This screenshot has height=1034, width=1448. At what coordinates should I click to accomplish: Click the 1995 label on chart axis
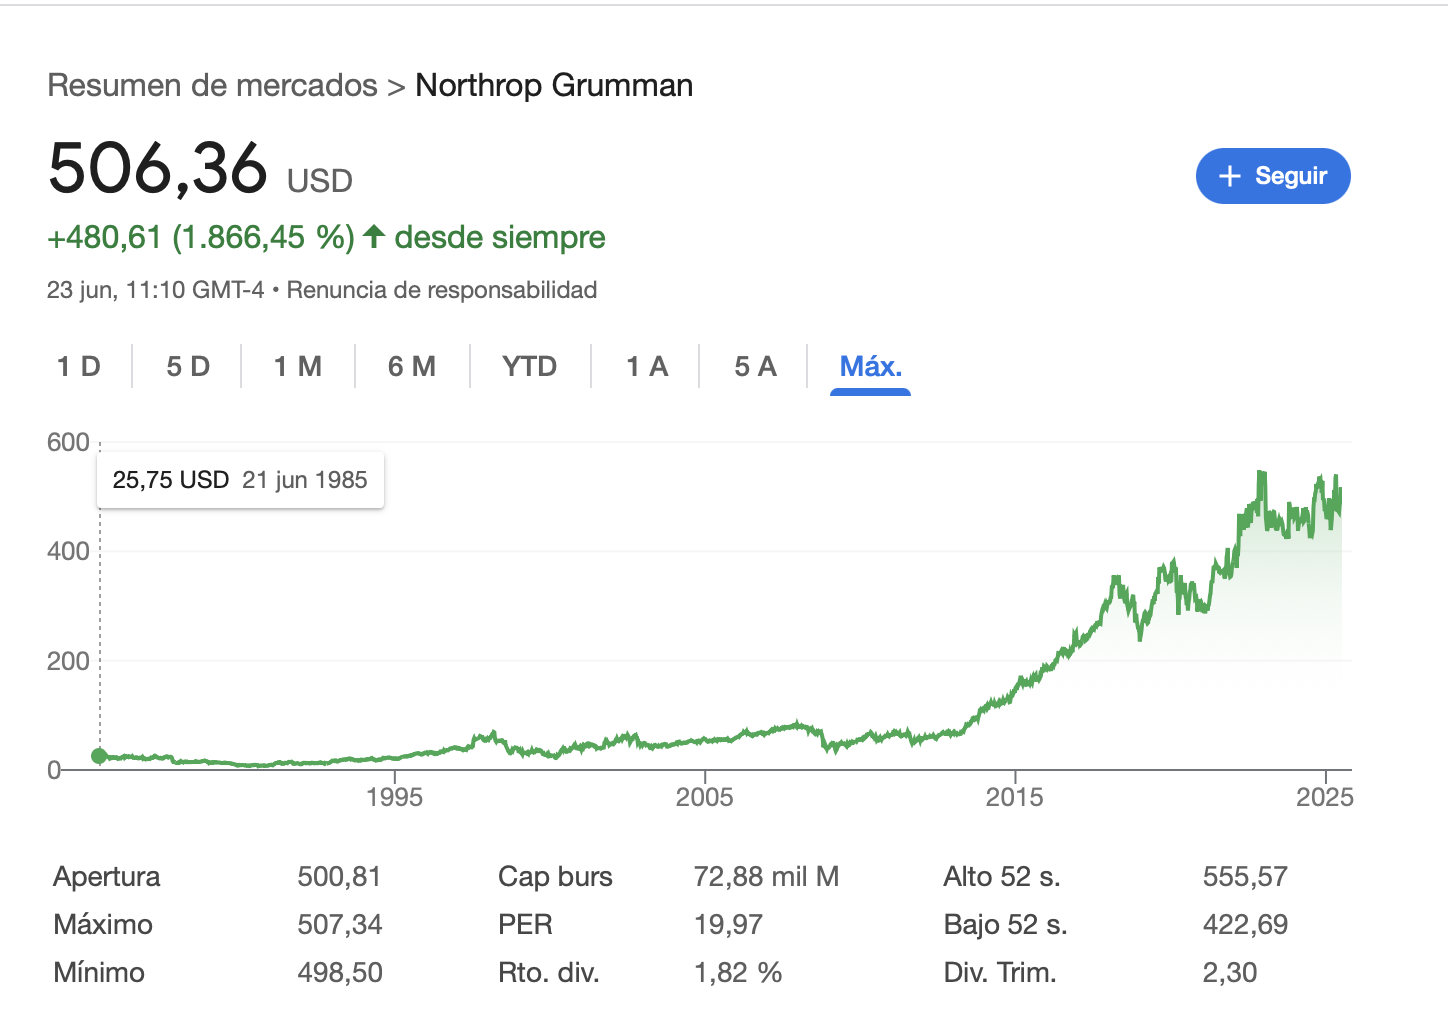point(394,797)
